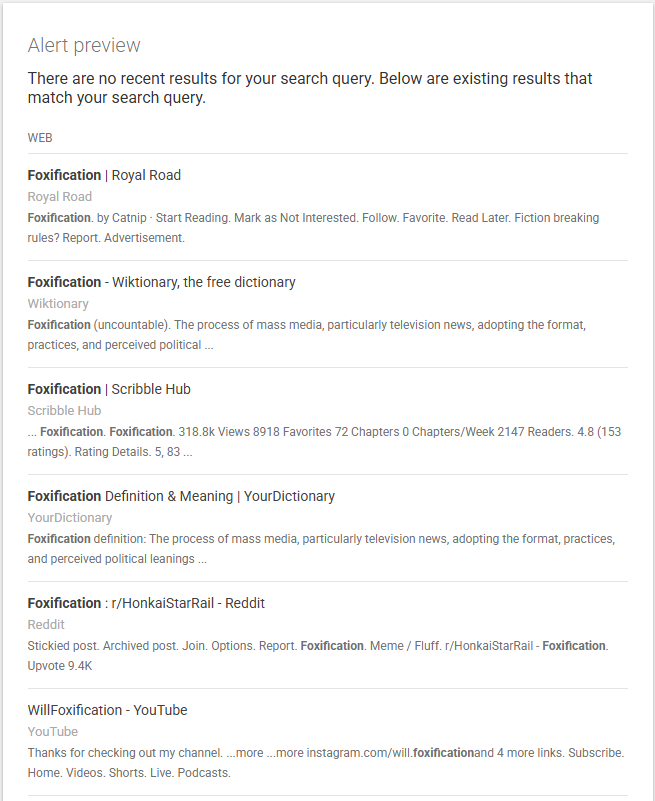This screenshot has height=801, width=655.
Task: Click the Royal Road source label
Action: pyautogui.click(x=59, y=197)
